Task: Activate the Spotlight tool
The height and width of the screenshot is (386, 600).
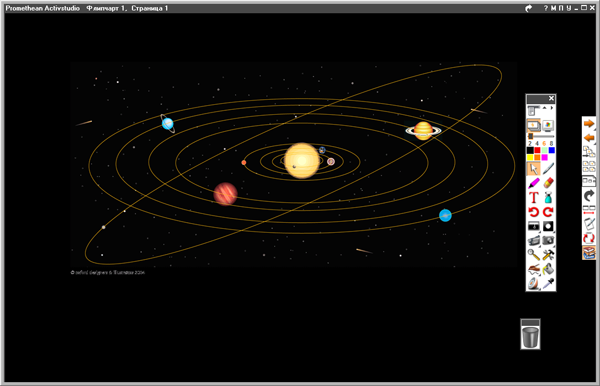Action: point(548,226)
